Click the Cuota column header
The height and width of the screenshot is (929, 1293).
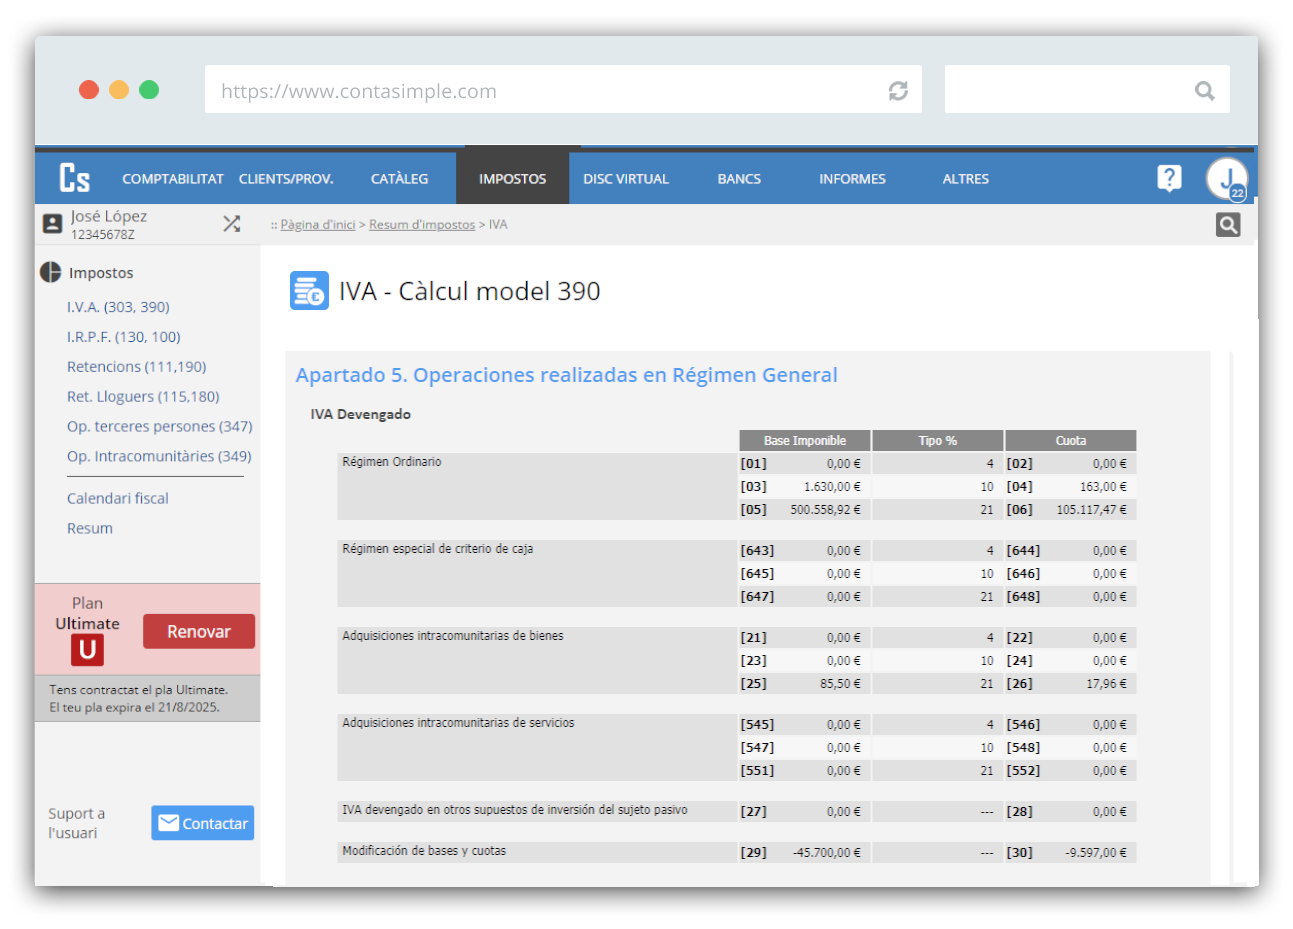point(1071,440)
